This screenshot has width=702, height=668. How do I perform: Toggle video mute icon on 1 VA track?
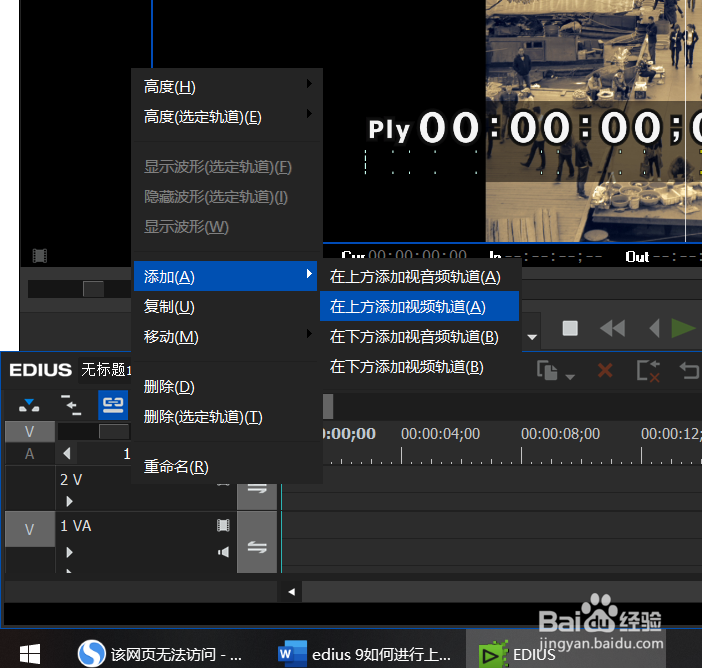(223, 525)
